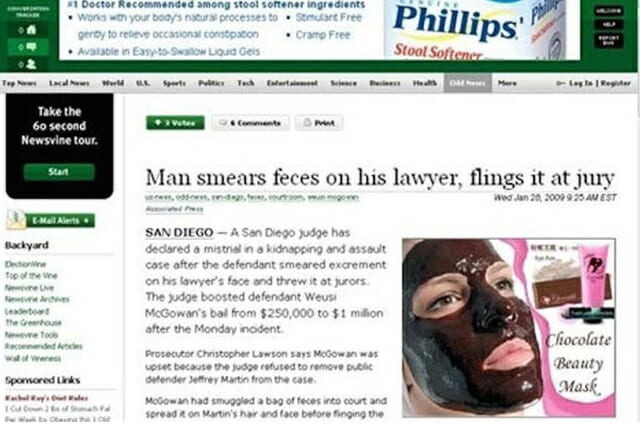Open the comments bubble icon in tracker

pos(31,47)
